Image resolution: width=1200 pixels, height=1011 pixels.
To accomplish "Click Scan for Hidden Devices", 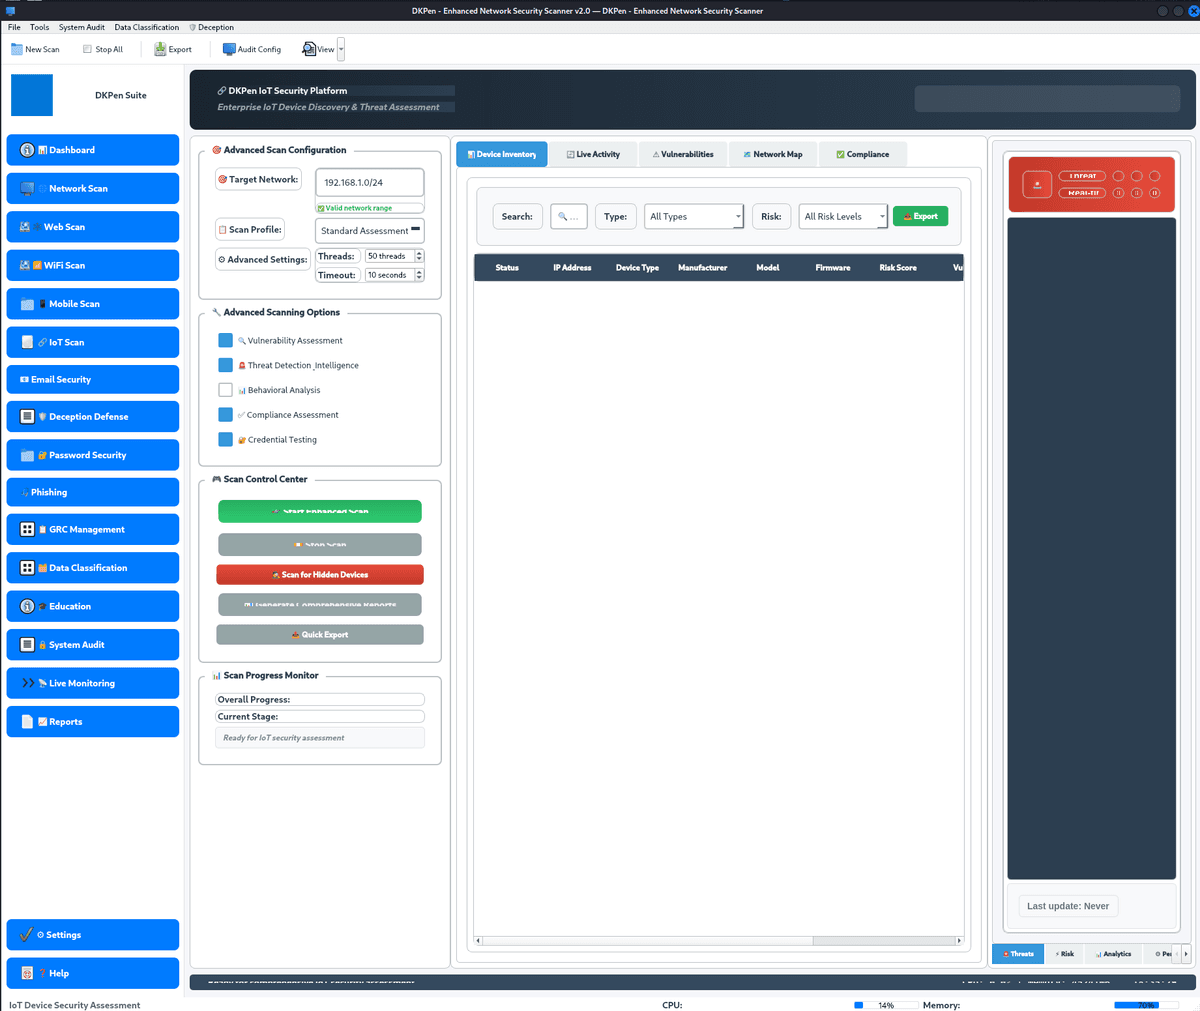I will [319, 574].
